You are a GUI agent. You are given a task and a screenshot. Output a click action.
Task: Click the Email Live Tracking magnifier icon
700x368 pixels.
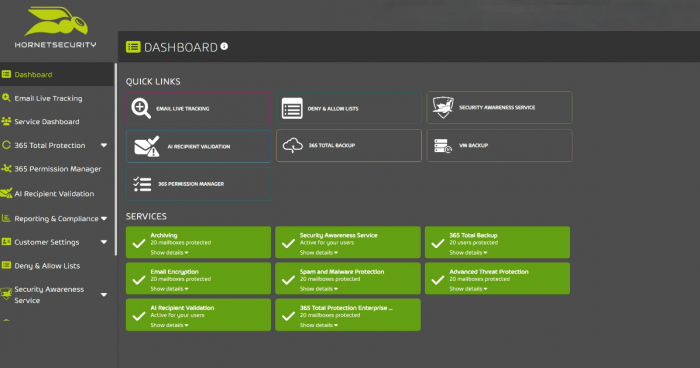click(x=141, y=109)
